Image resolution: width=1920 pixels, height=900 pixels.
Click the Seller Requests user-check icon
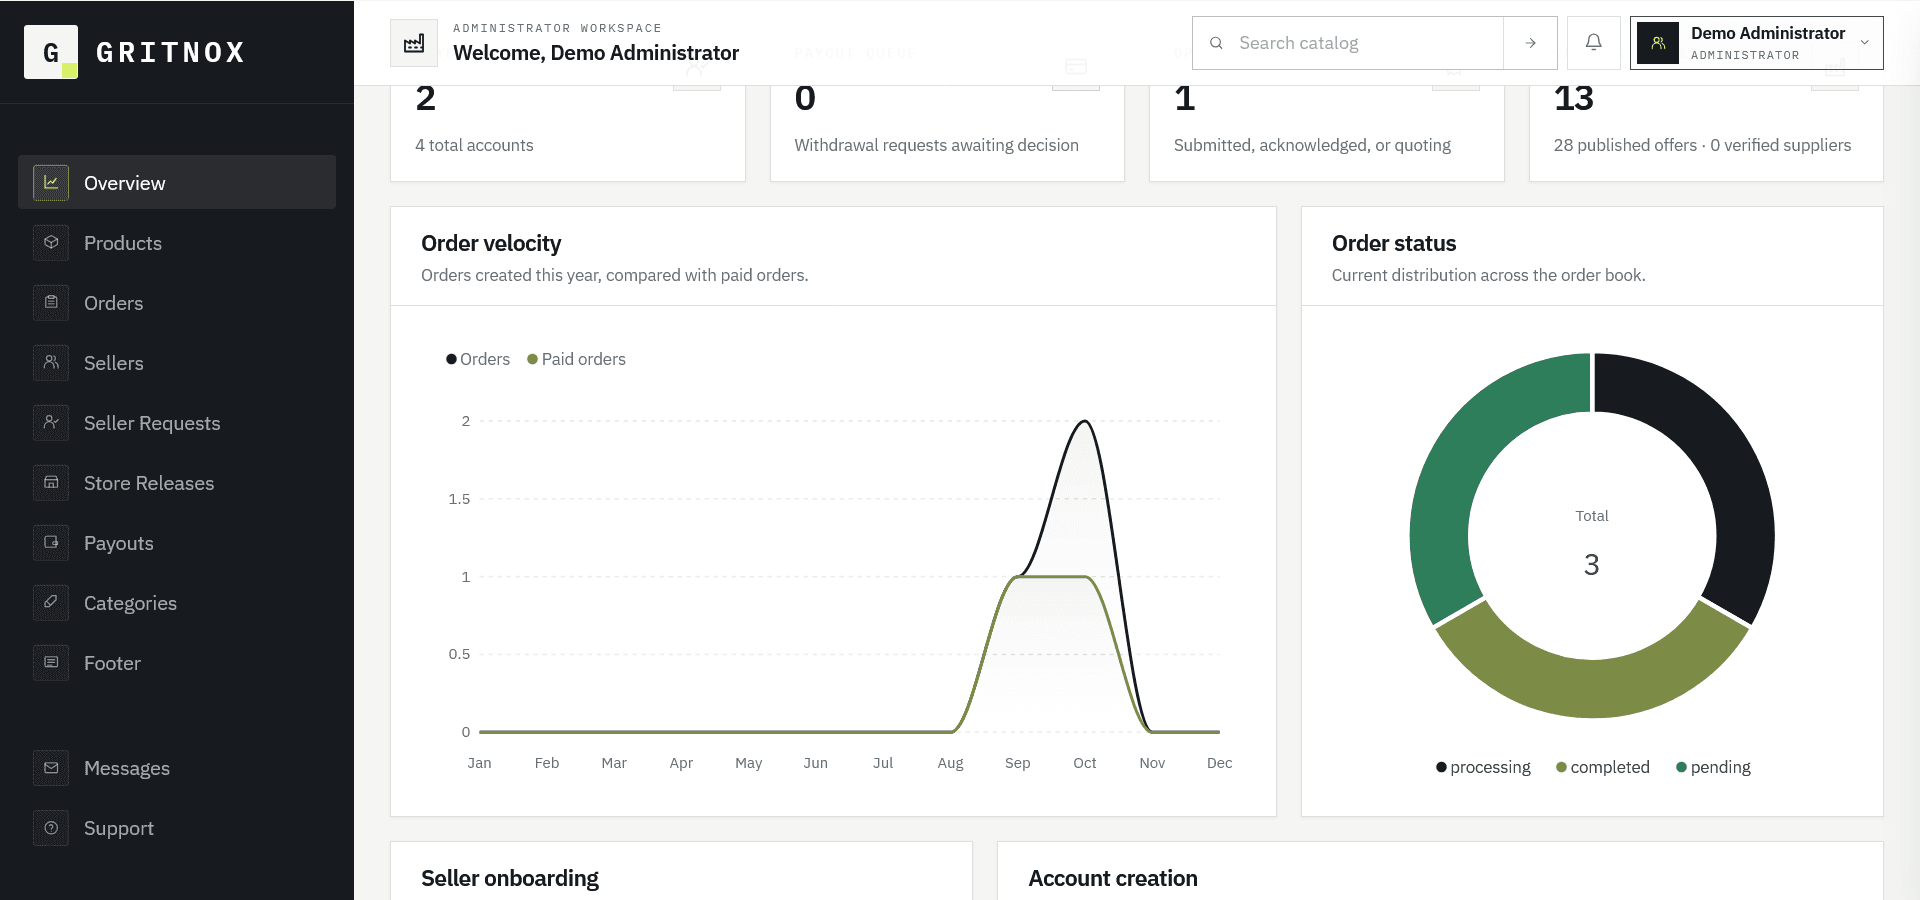click(51, 423)
